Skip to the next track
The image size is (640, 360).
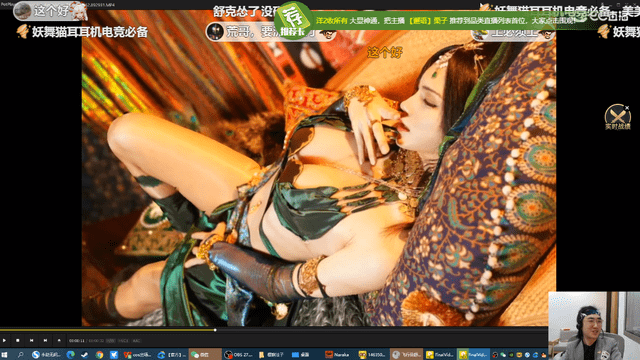coord(45,340)
